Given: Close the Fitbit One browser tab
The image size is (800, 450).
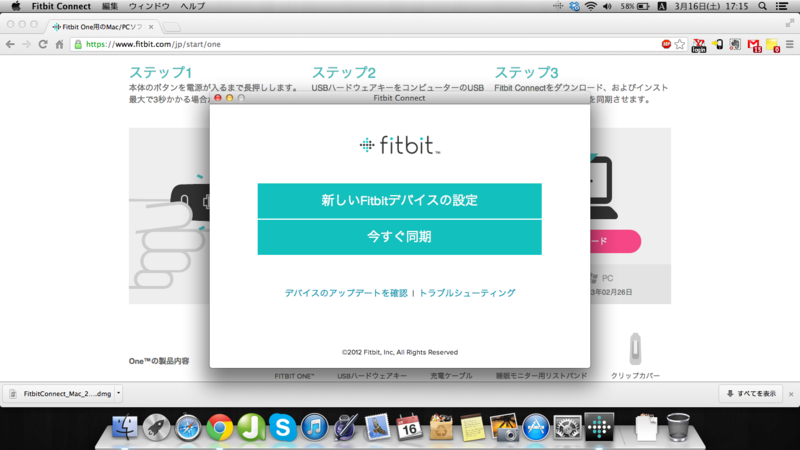Looking at the screenshot, I should point(151,27).
